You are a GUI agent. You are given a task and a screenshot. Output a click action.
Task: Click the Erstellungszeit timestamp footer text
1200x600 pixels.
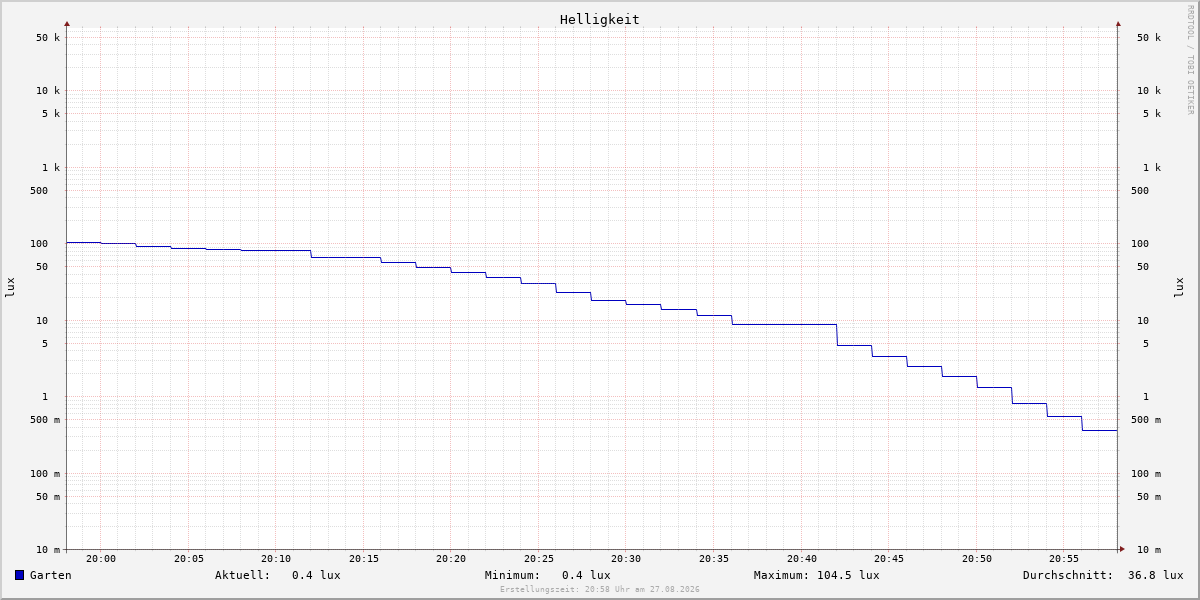pos(600,590)
